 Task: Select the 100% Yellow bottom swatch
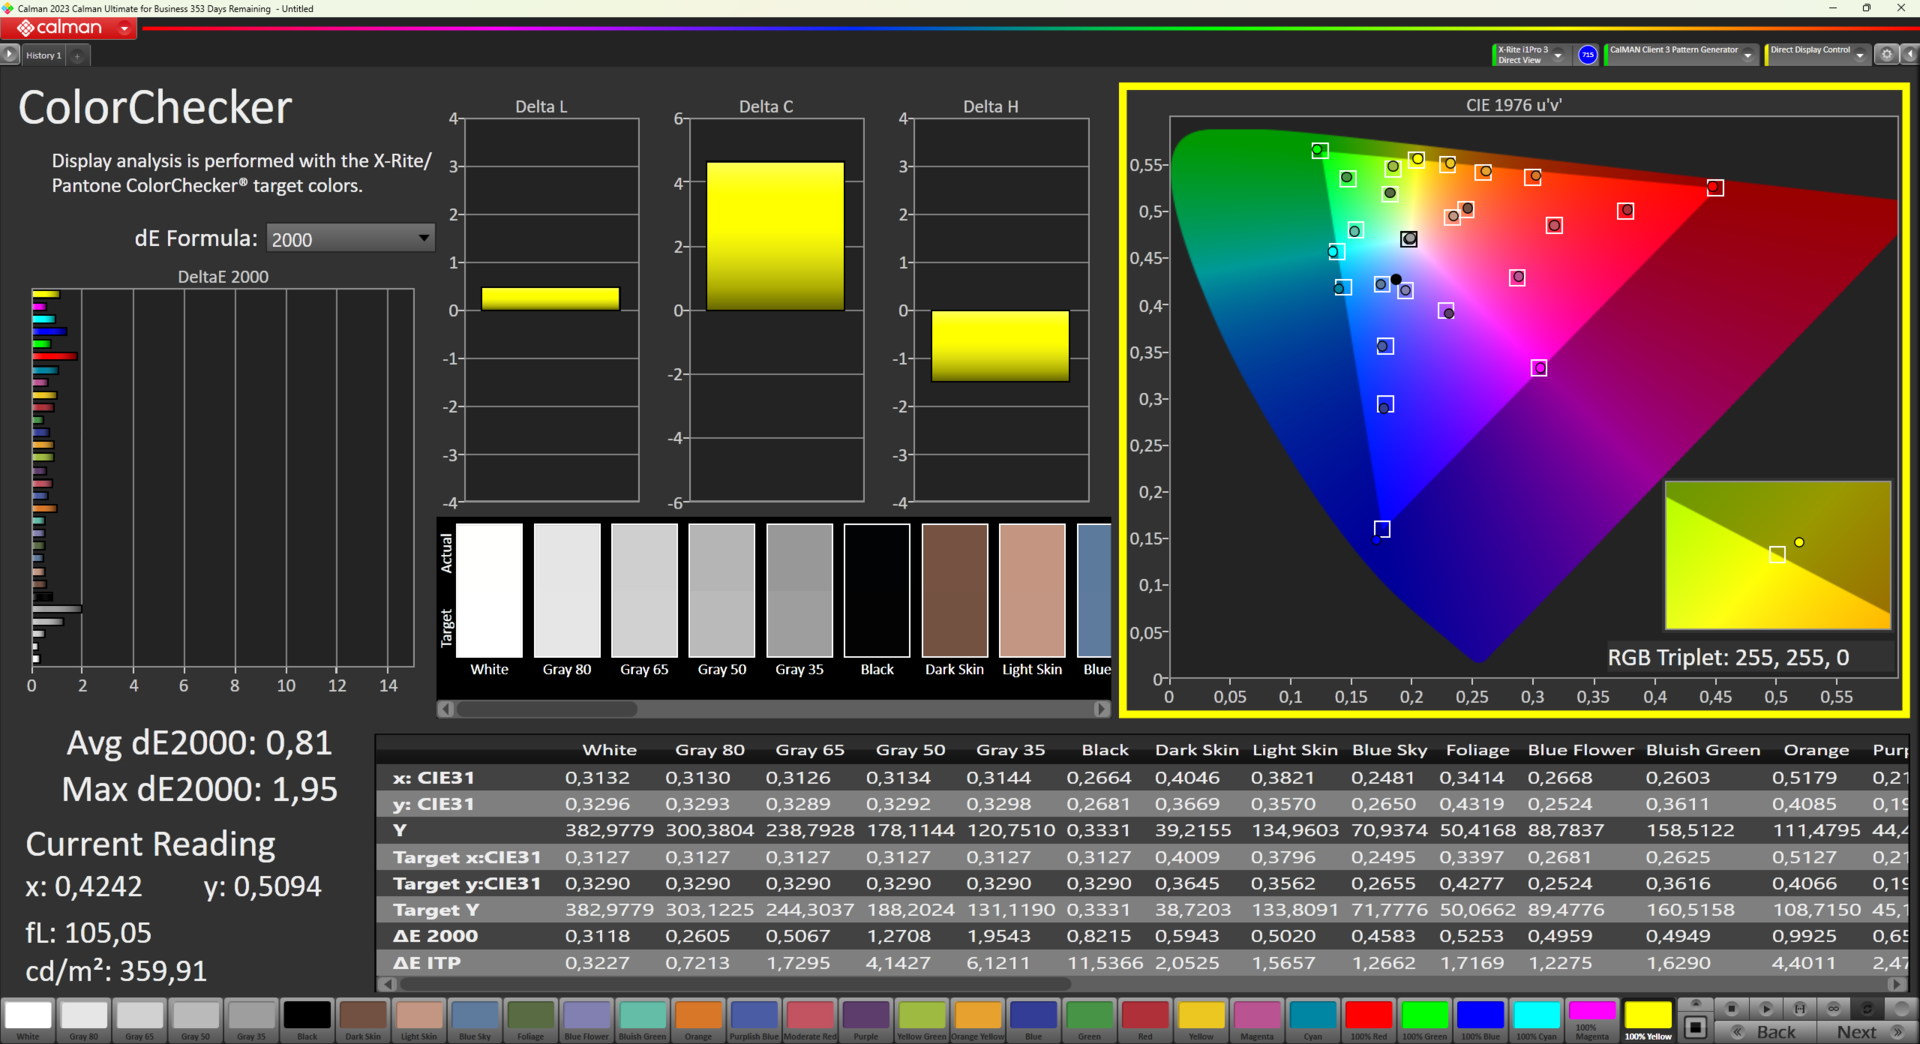(x=1648, y=1020)
